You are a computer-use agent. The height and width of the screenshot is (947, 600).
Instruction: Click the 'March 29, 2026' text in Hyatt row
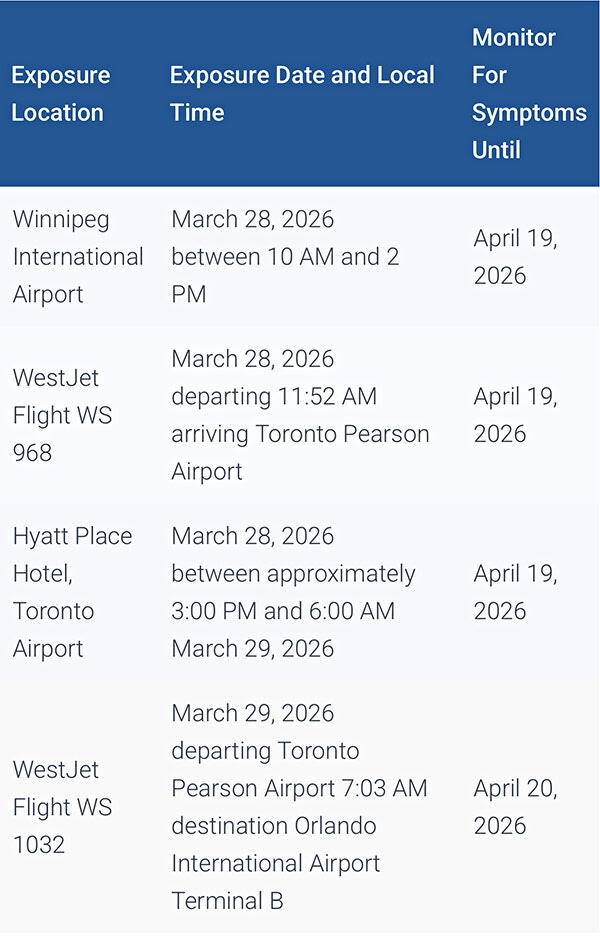coord(252,648)
